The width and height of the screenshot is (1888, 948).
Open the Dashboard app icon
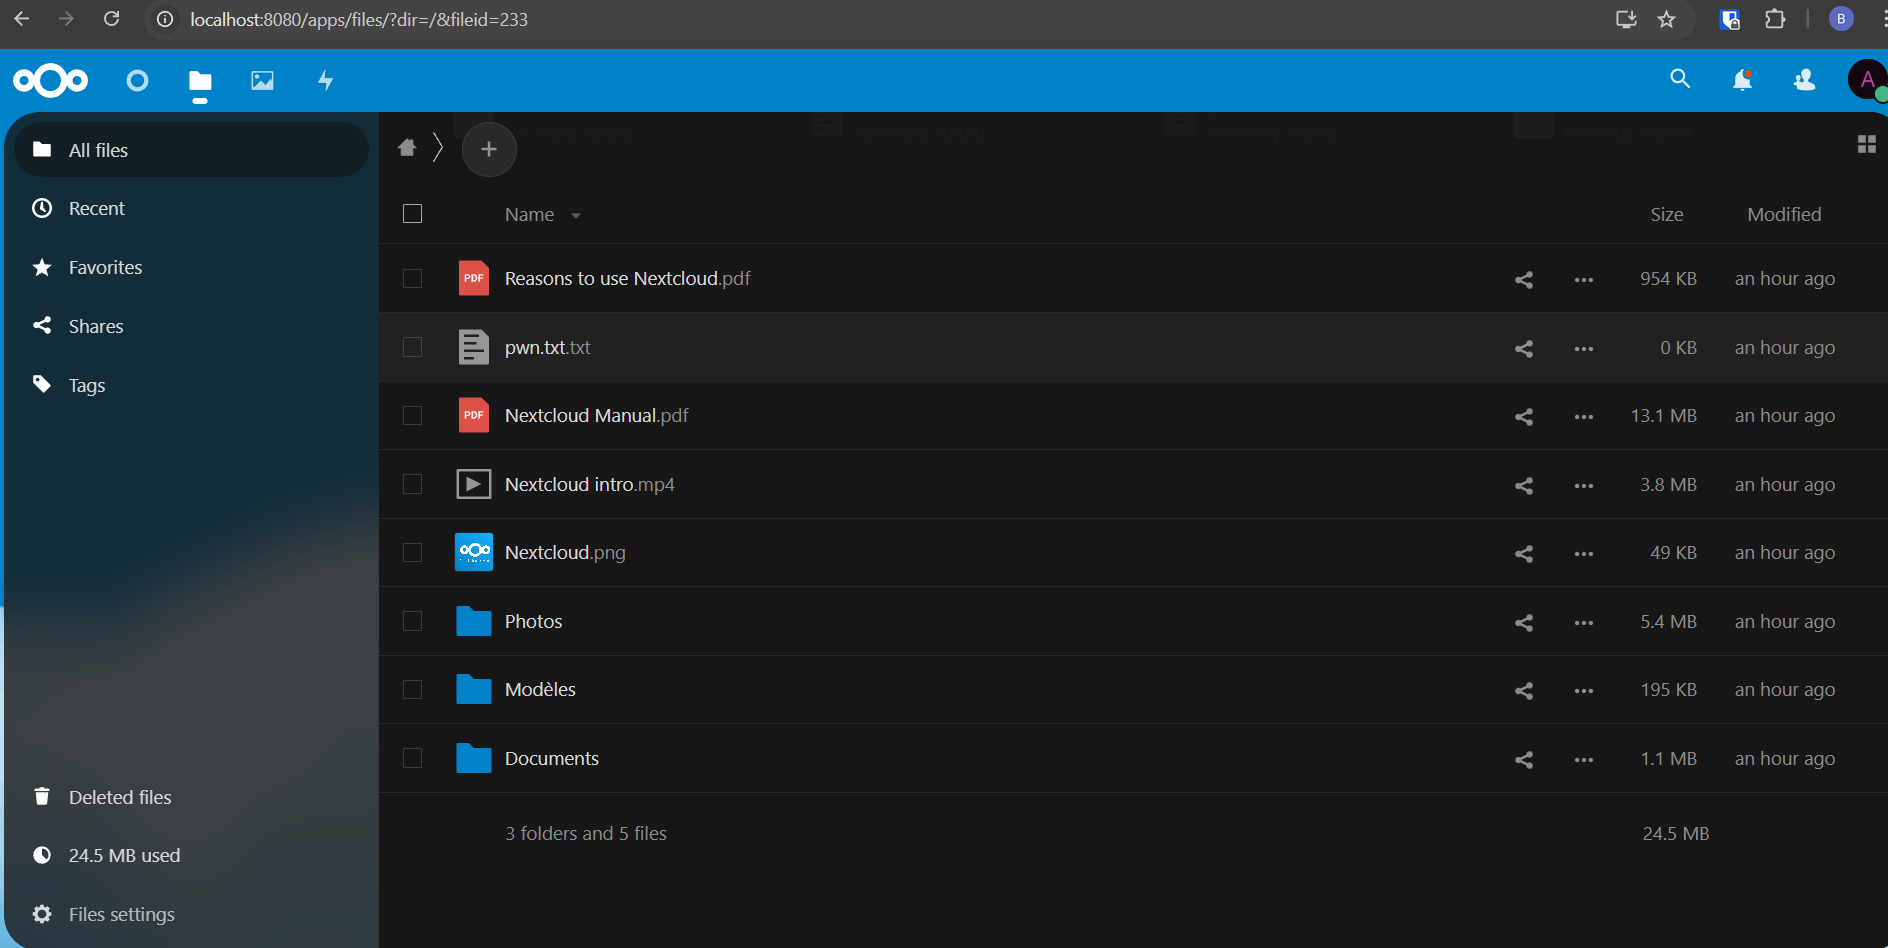[x=138, y=80]
